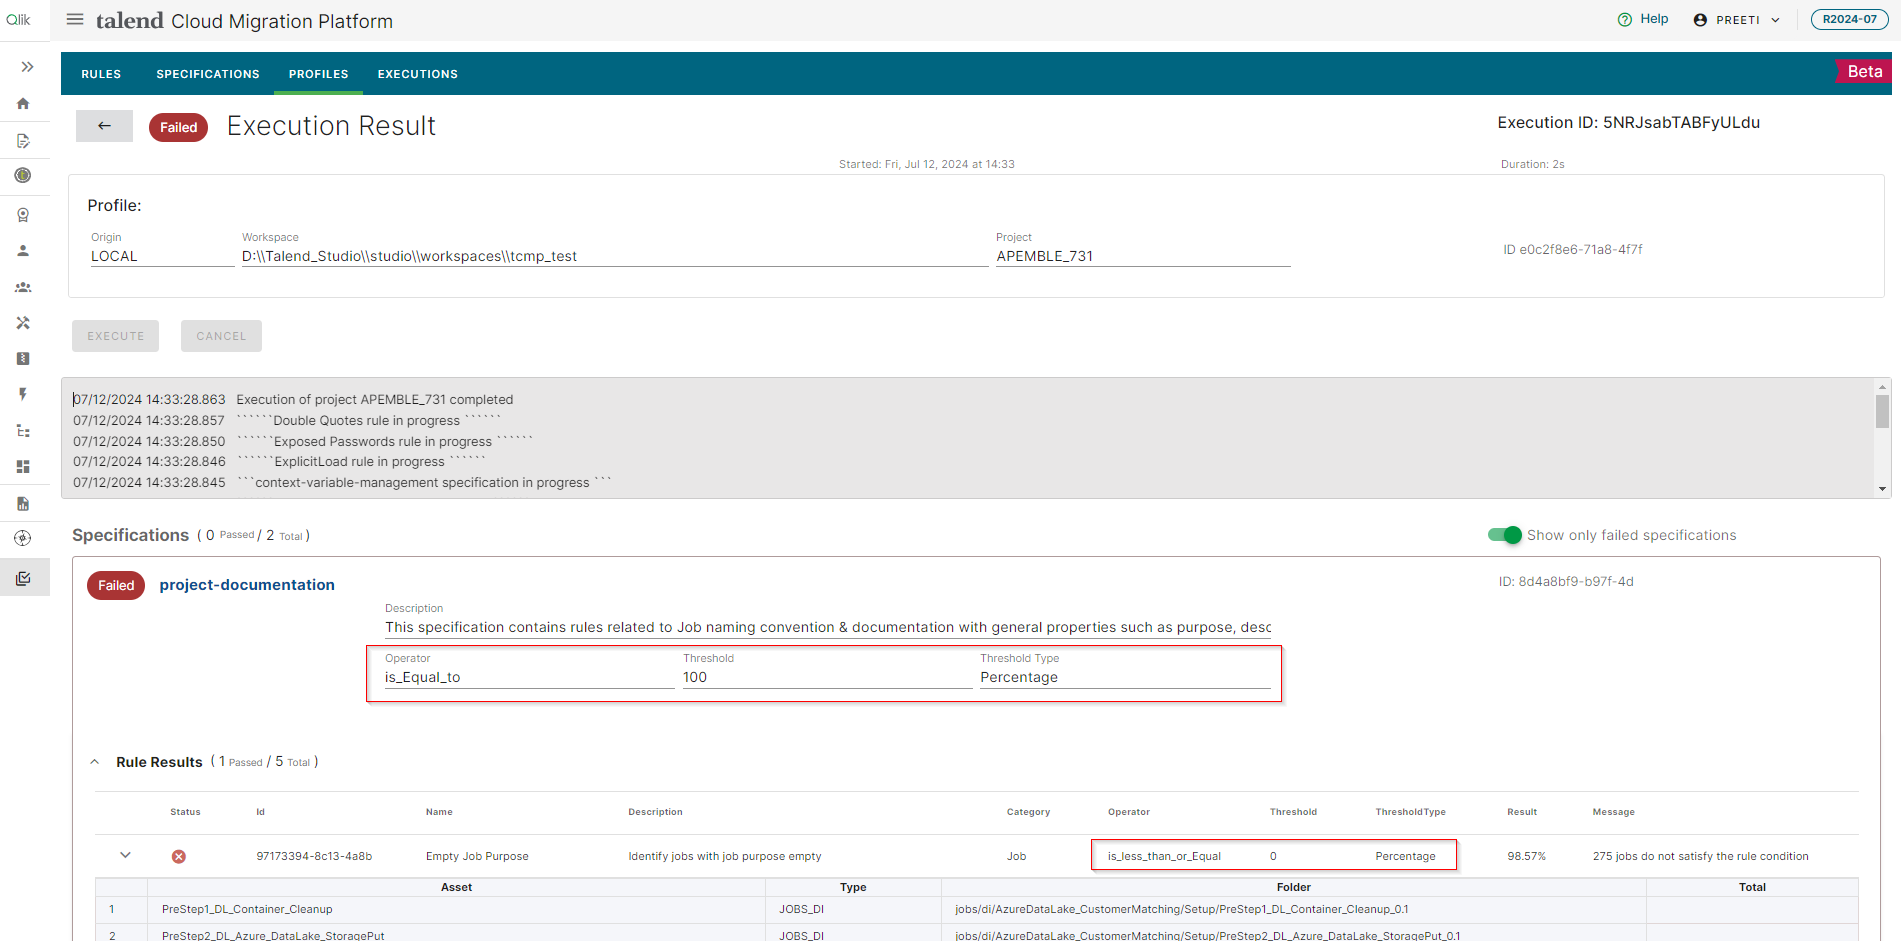Toggle Show only failed specifications switch
Screen dimensions: 1901x941
point(1504,535)
